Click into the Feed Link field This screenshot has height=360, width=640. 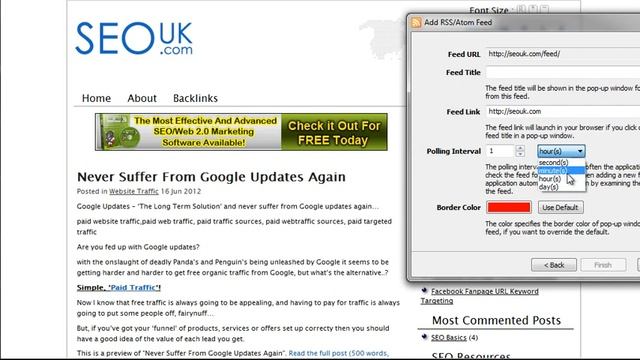click(x=563, y=111)
